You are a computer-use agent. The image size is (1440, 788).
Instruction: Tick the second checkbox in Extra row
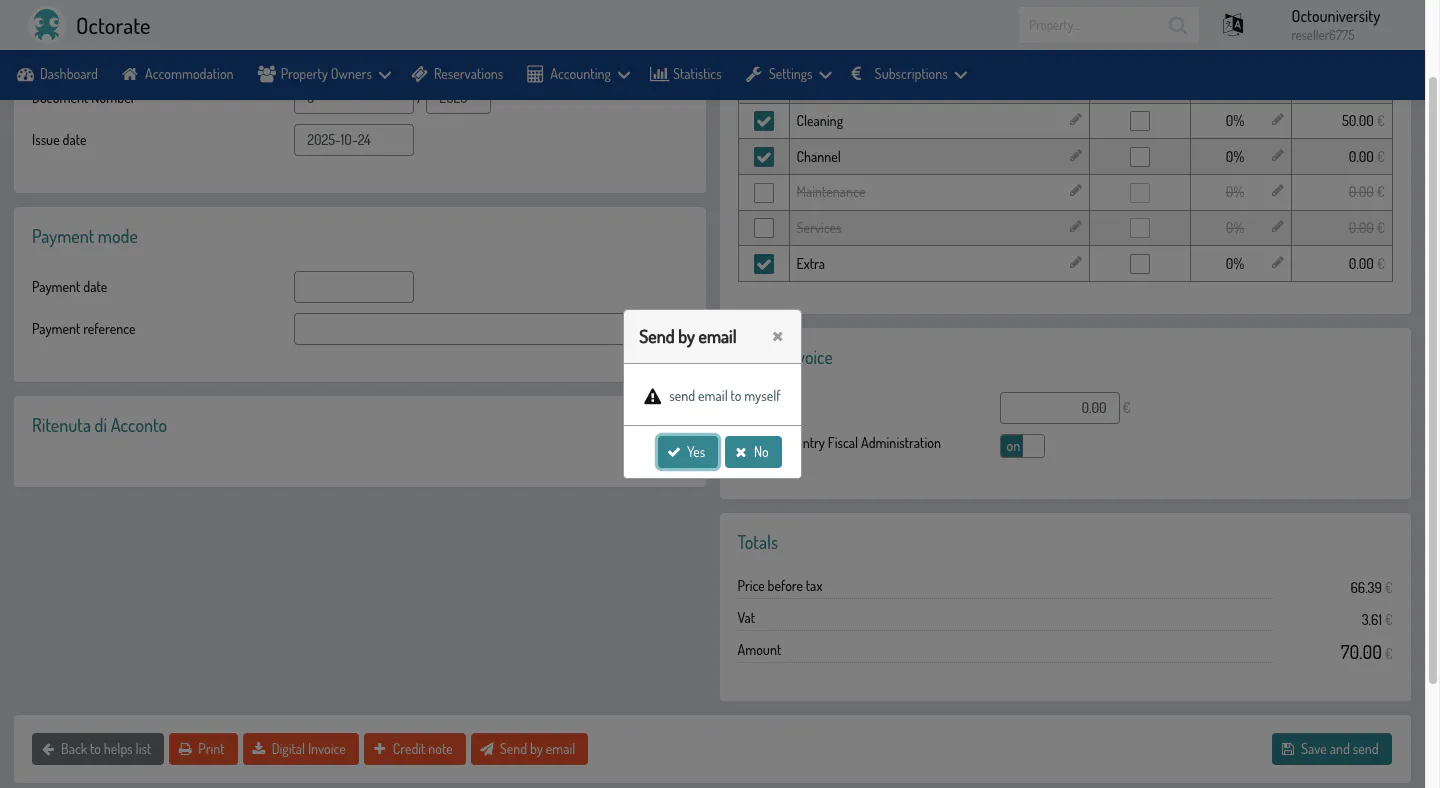(1140, 264)
